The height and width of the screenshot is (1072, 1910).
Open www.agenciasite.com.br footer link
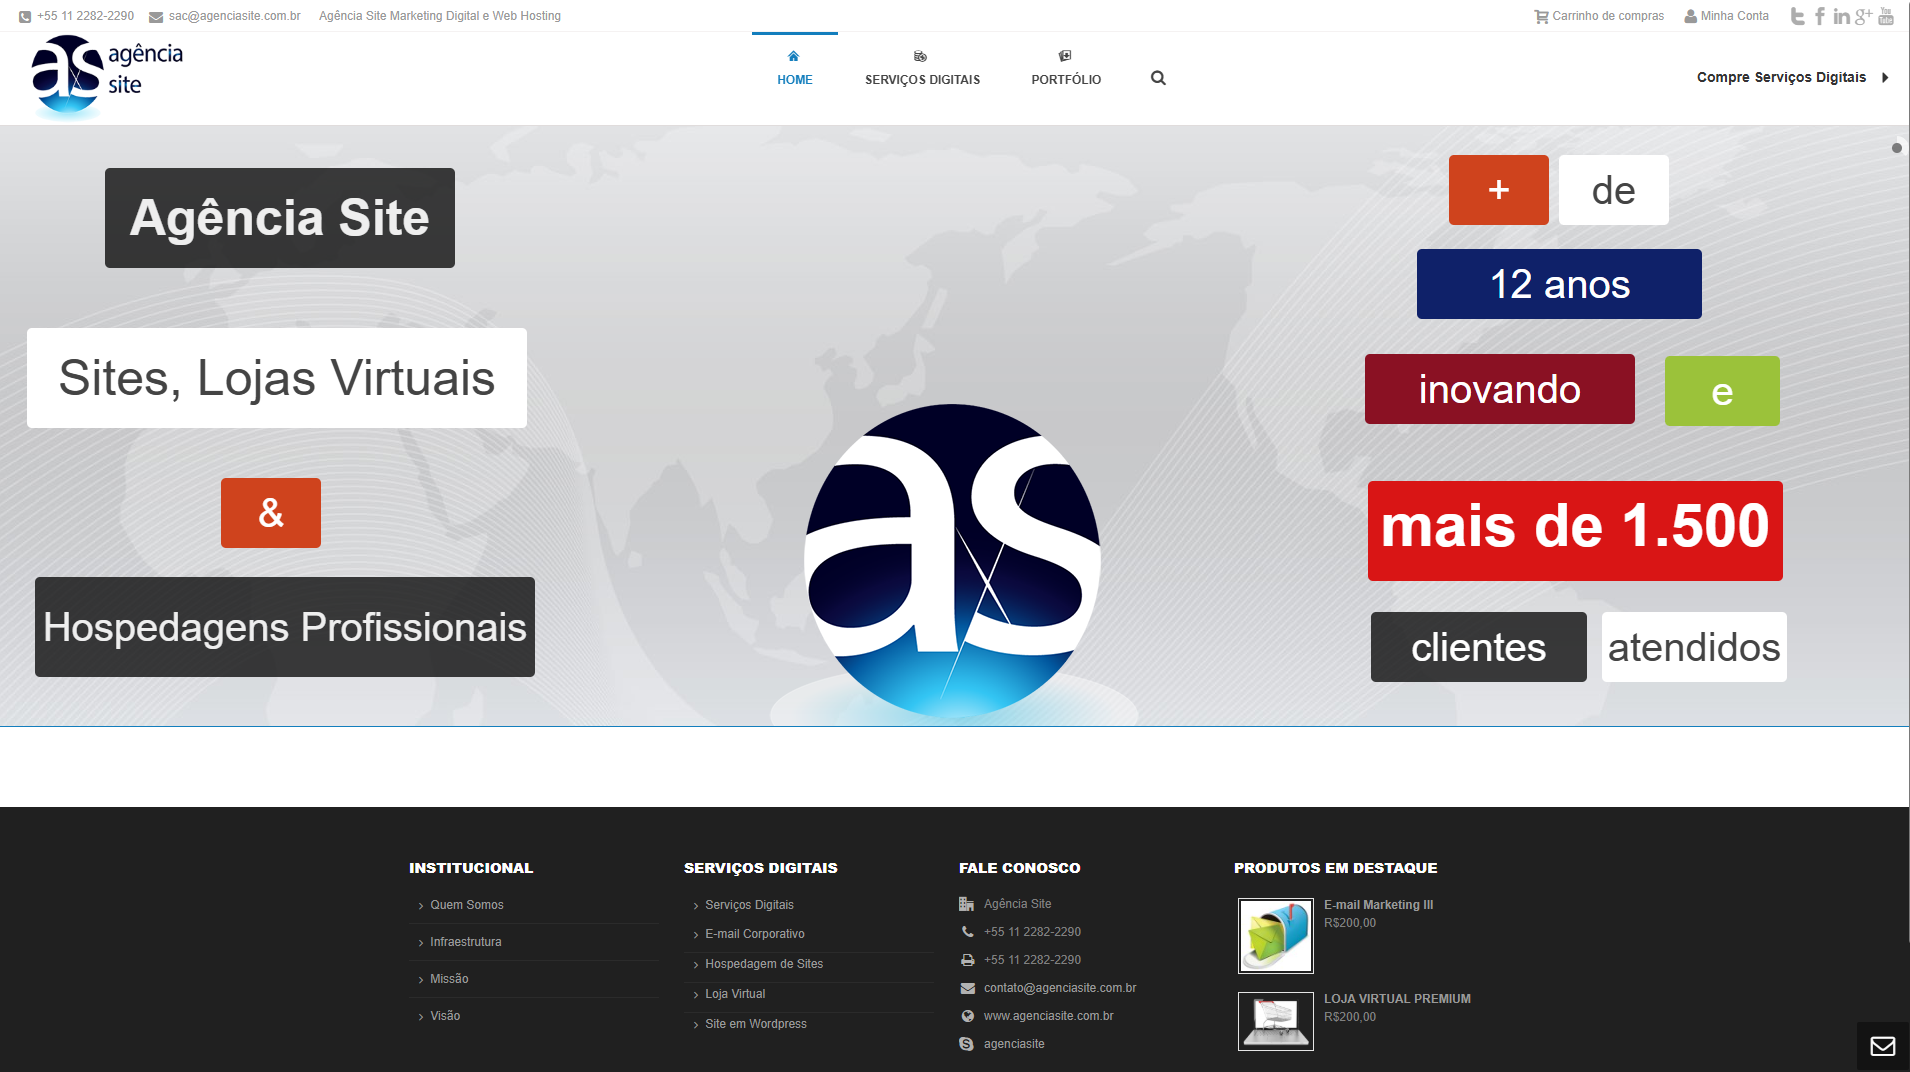1049,1016
